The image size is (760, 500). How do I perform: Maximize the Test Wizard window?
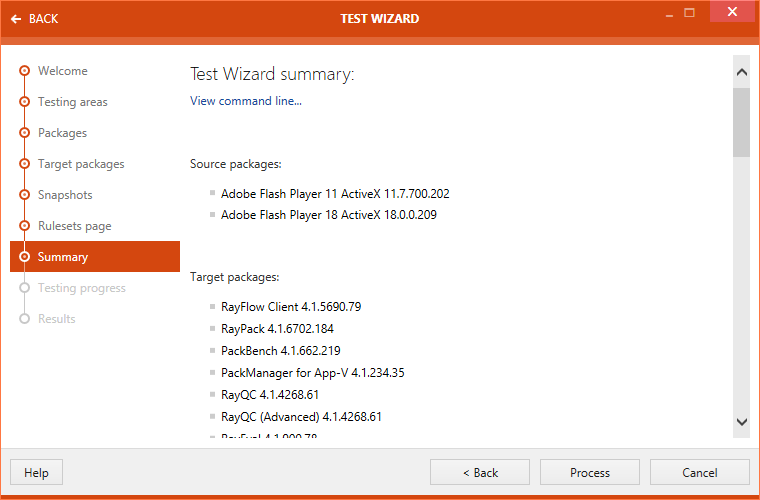click(x=689, y=13)
